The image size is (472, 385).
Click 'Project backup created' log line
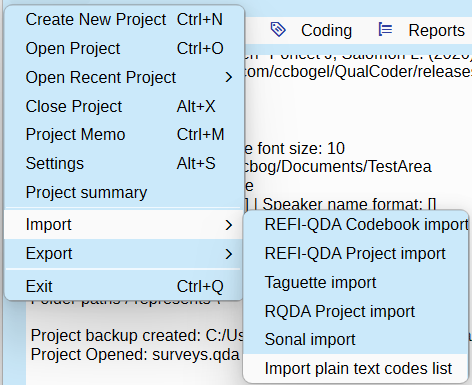tap(137, 335)
